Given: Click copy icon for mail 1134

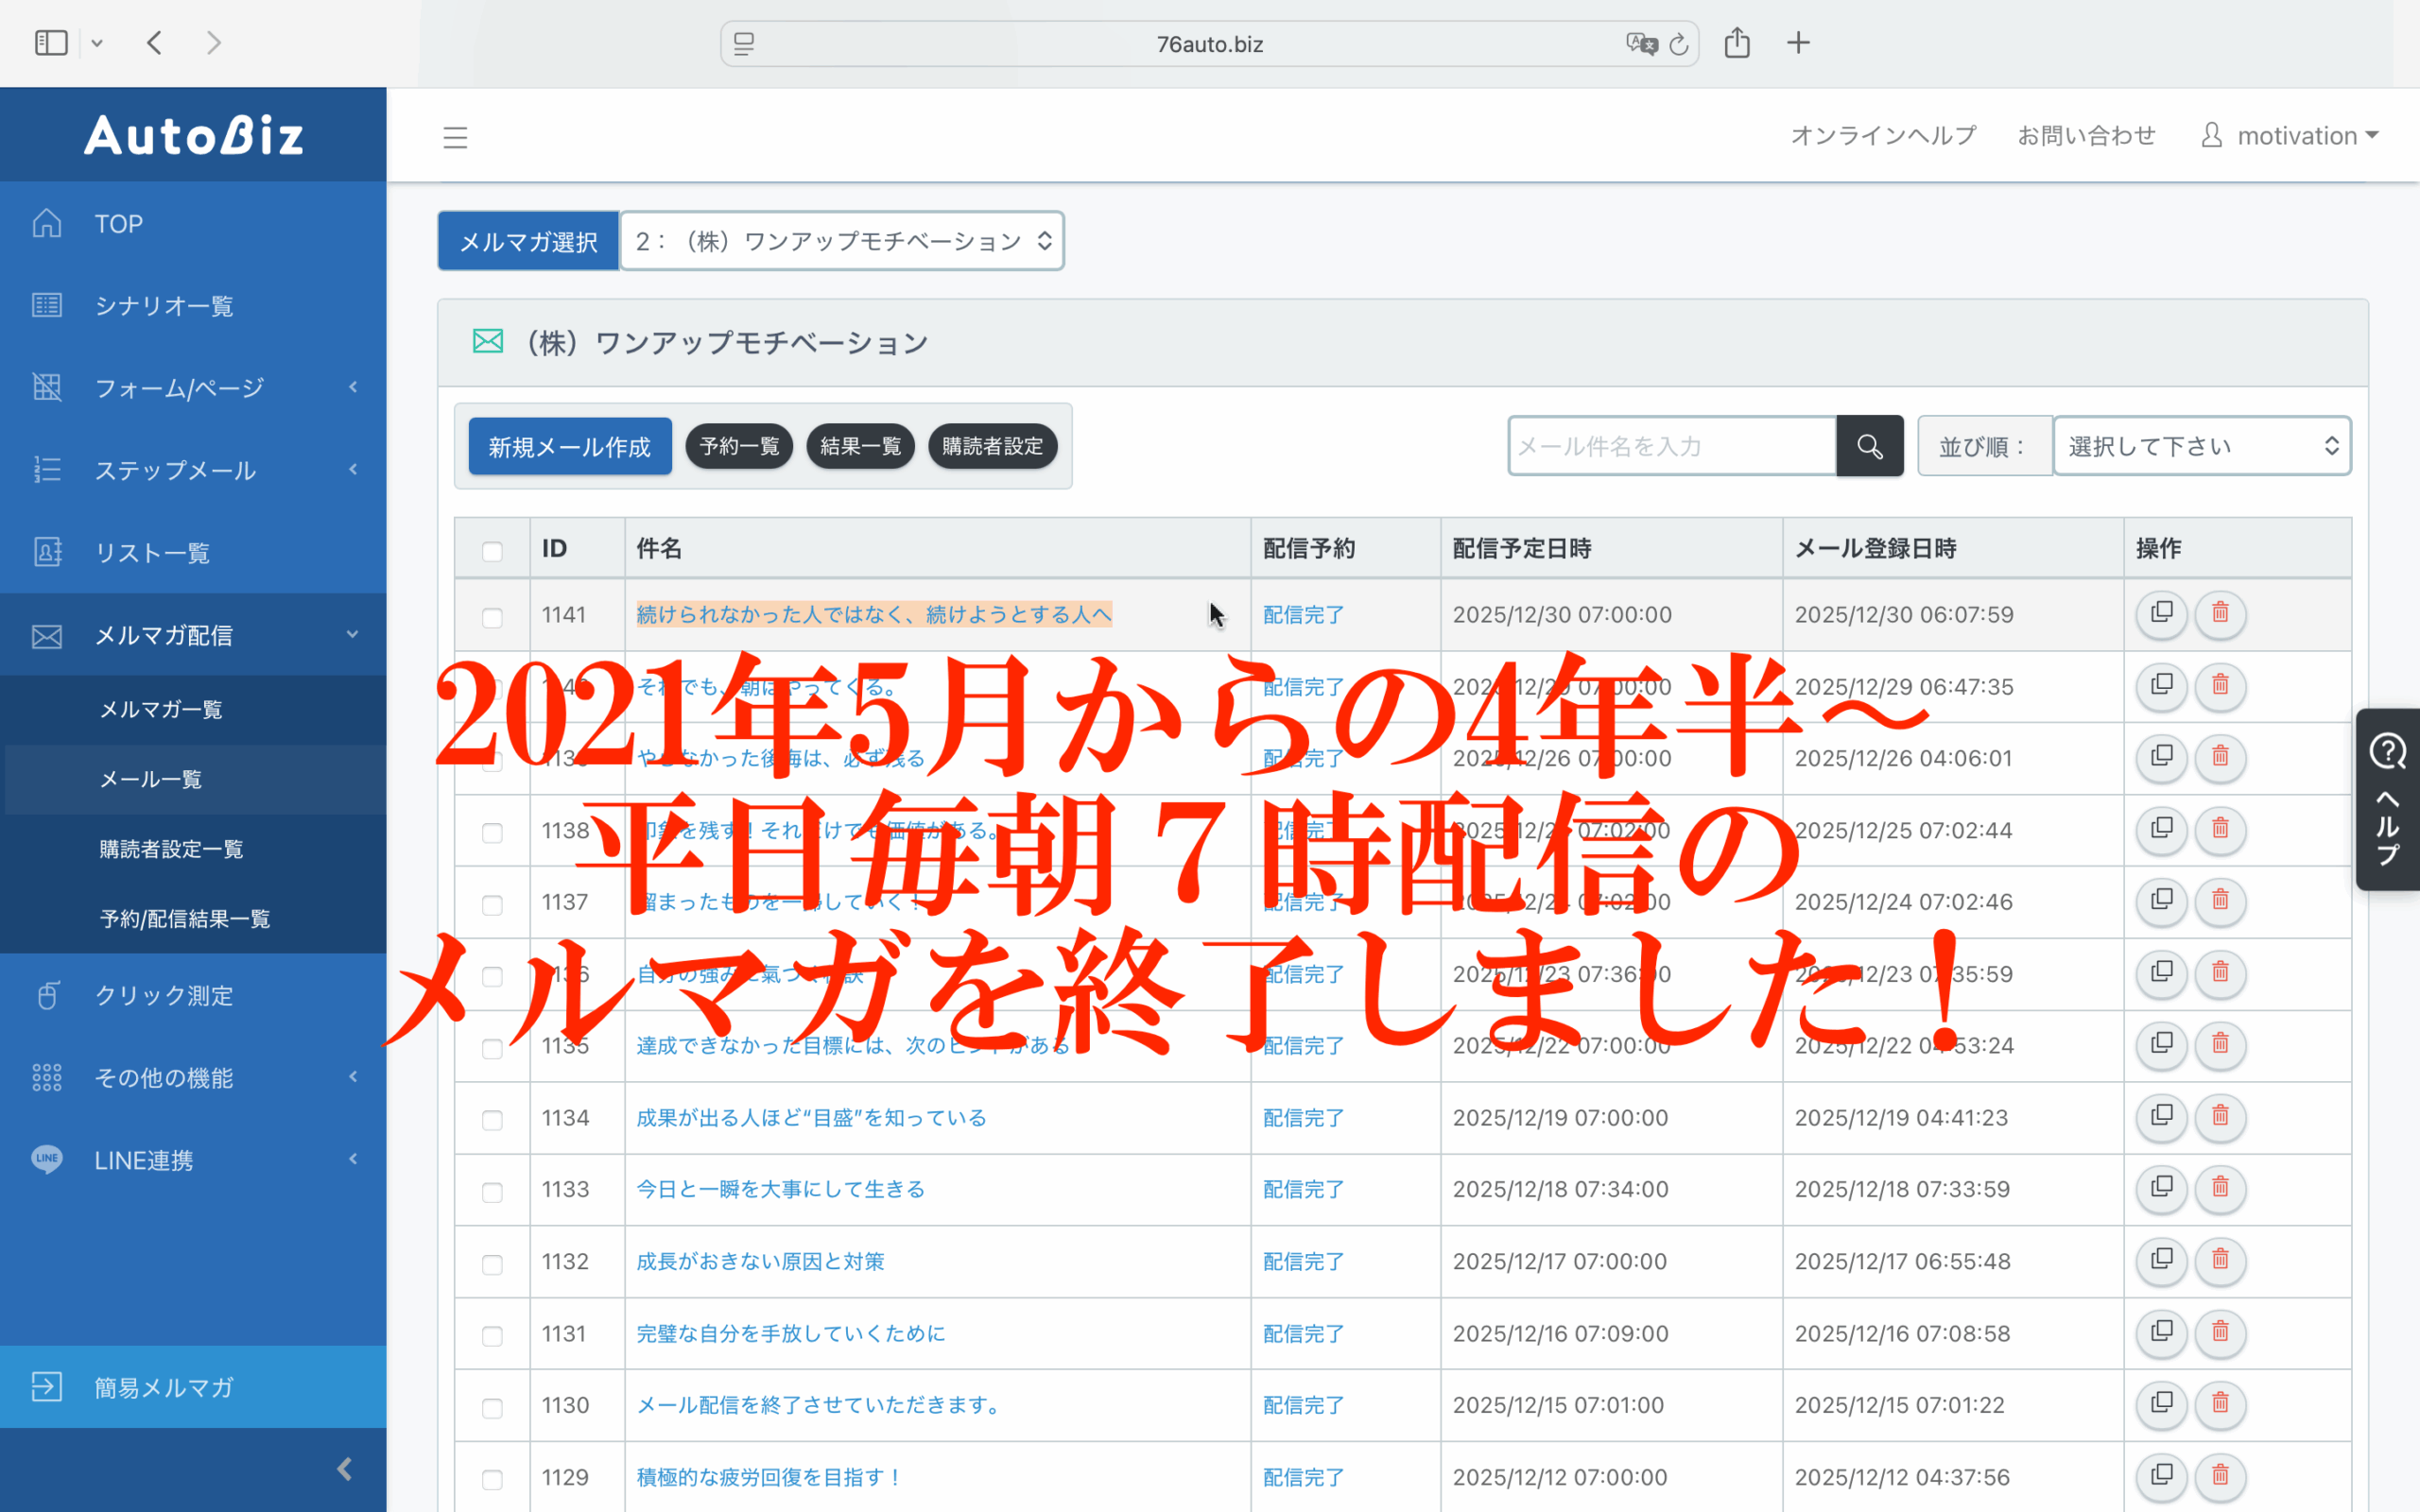Looking at the screenshot, I should (2161, 1116).
